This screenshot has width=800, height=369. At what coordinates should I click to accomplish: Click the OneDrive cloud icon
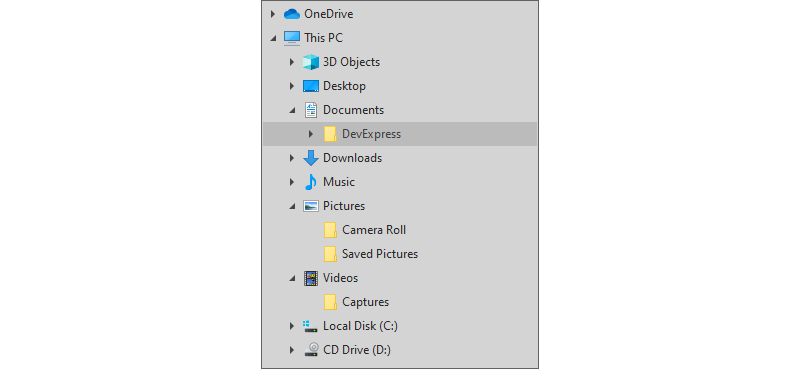tap(292, 14)
